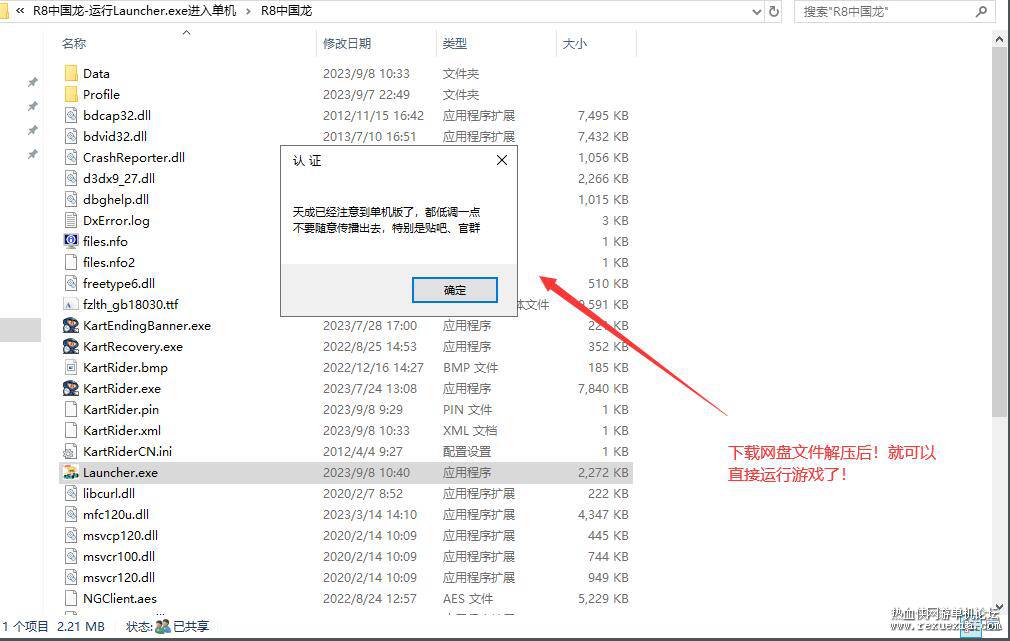Click the search magnifier icon
Viewport: 1010px width, 641px height.
[x=981, y=11]
